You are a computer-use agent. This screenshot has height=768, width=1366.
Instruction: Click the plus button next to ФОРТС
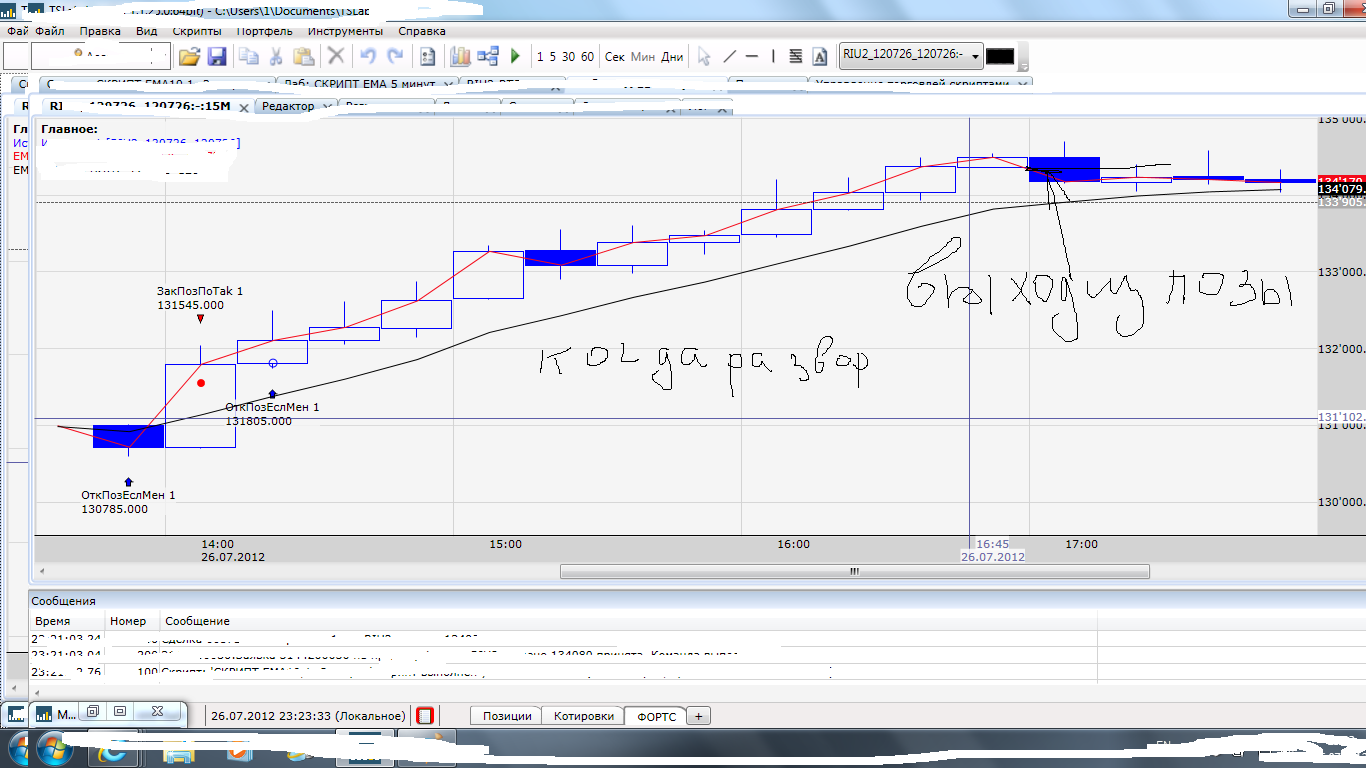coord(698,716)
